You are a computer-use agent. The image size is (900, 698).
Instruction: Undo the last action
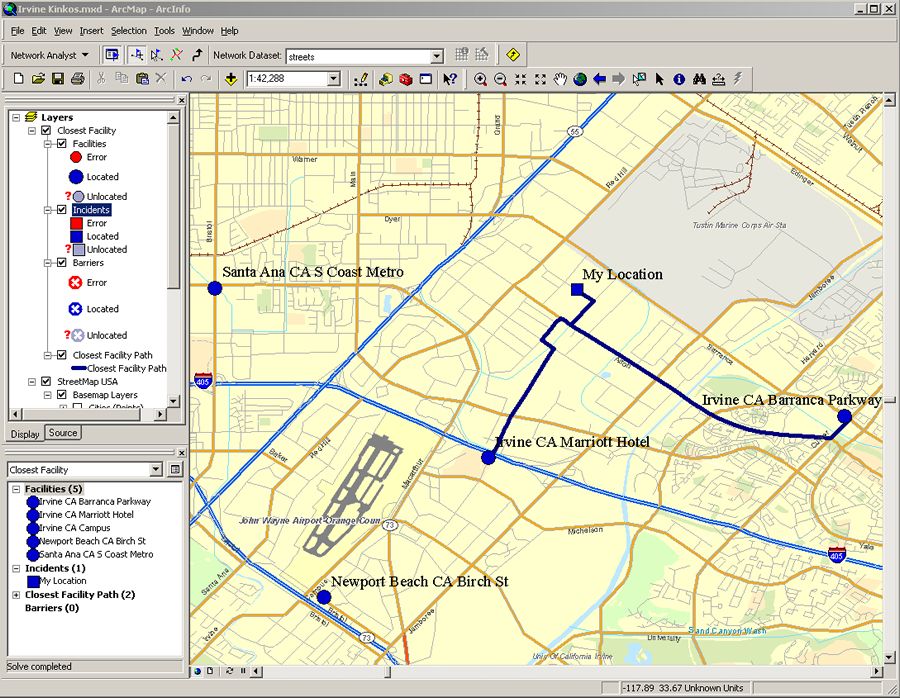[186, 79]
